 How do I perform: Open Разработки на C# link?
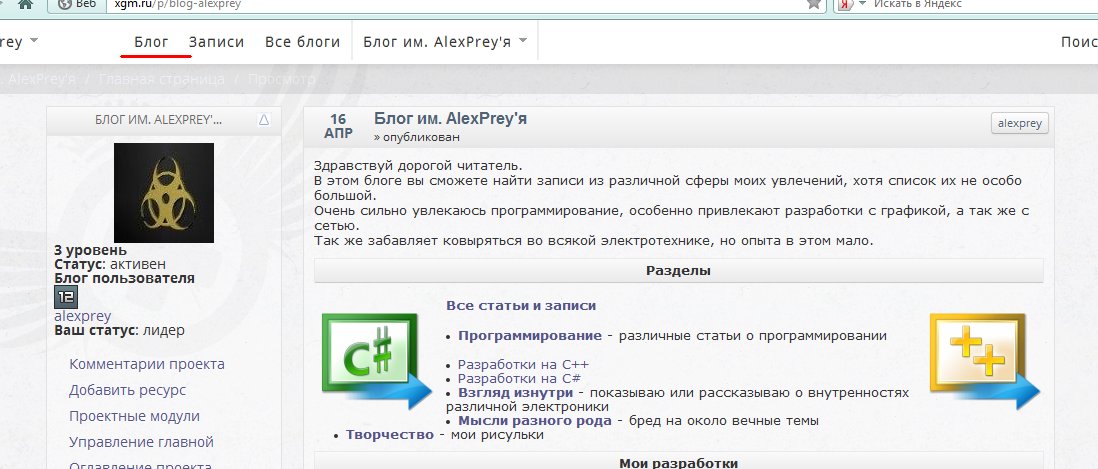[519, 379]
